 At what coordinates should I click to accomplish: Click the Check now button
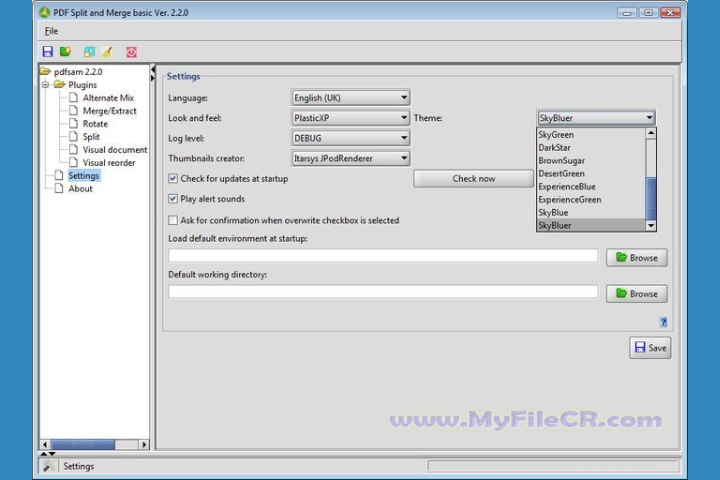(473, 178)
